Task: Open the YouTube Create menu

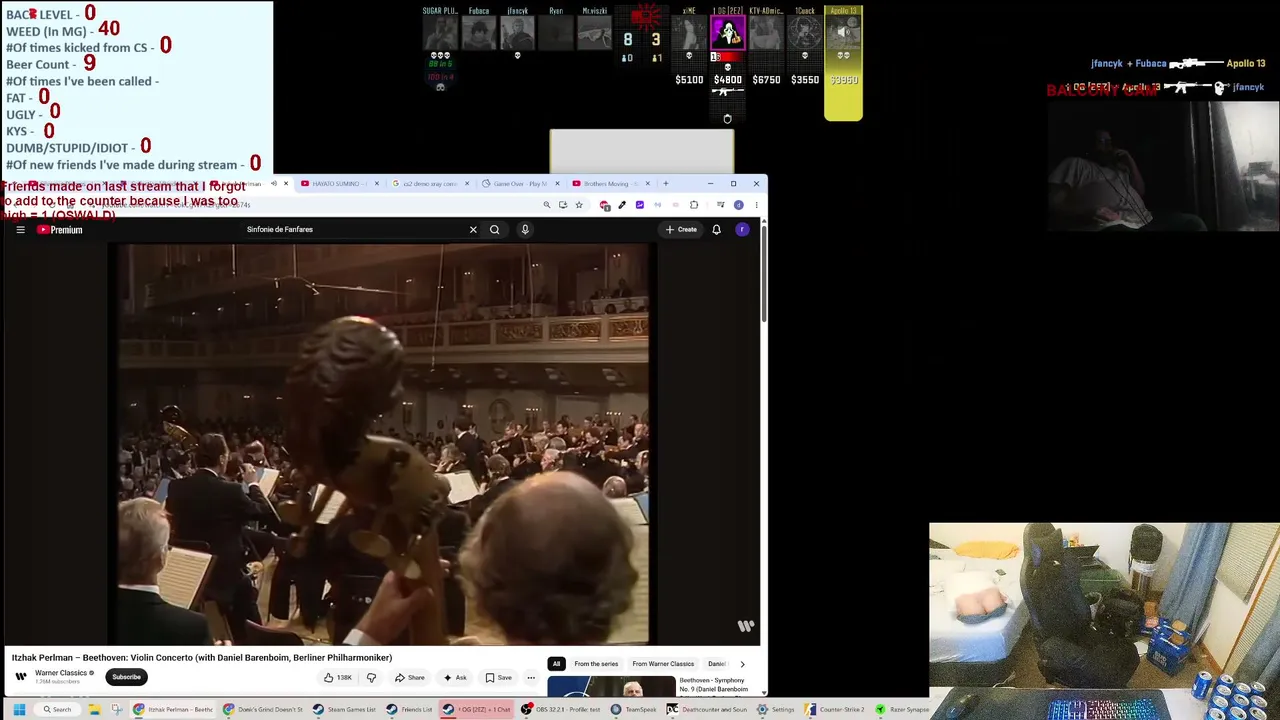Action: click(681, 230)
